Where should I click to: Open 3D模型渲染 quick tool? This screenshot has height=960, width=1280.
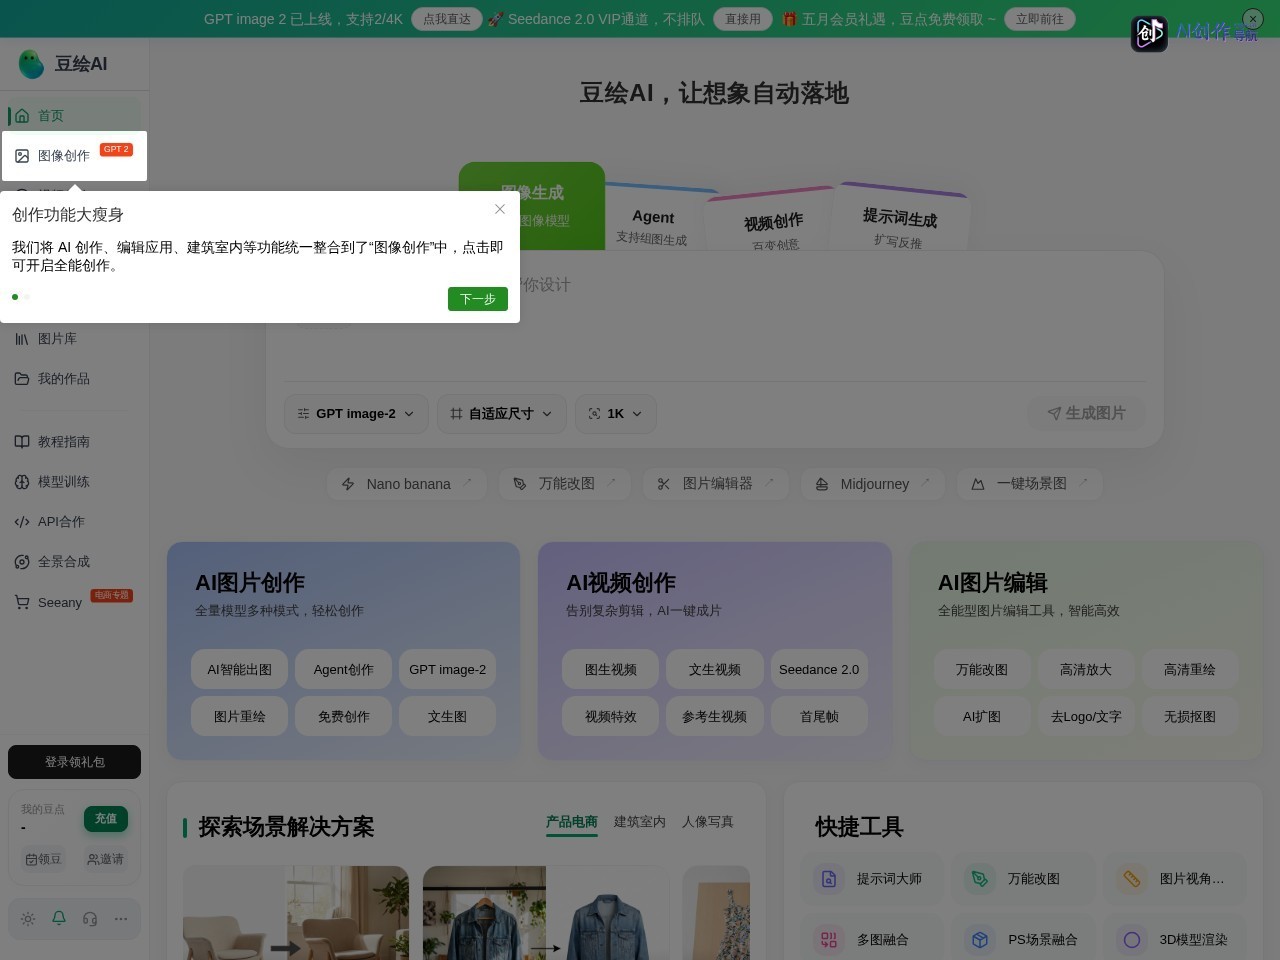(1176, 940)
